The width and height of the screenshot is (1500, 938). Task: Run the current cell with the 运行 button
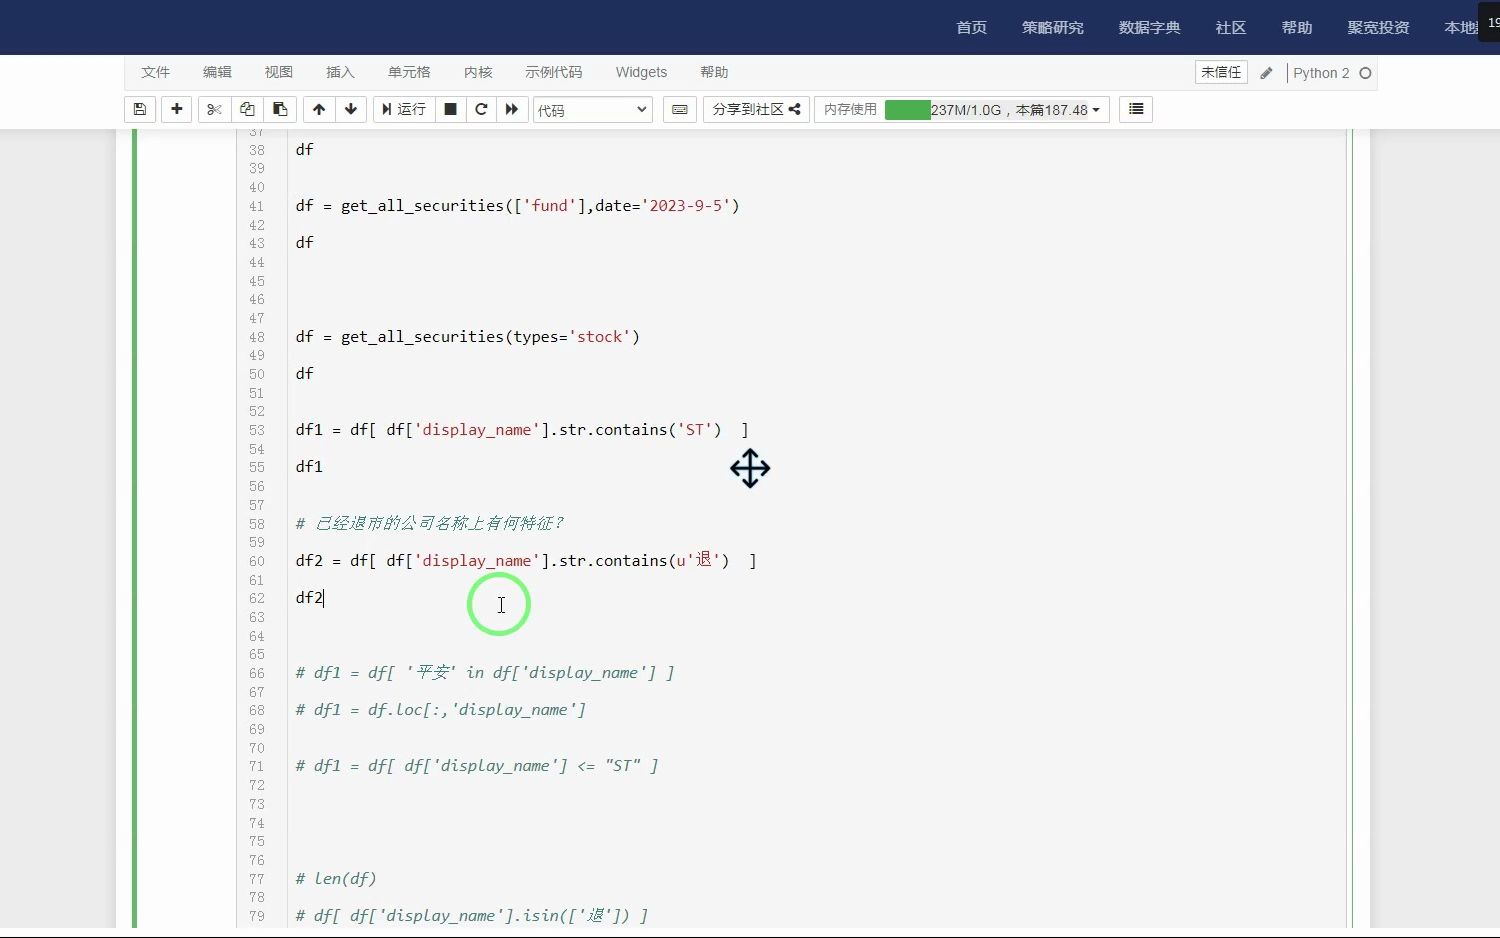404,109
